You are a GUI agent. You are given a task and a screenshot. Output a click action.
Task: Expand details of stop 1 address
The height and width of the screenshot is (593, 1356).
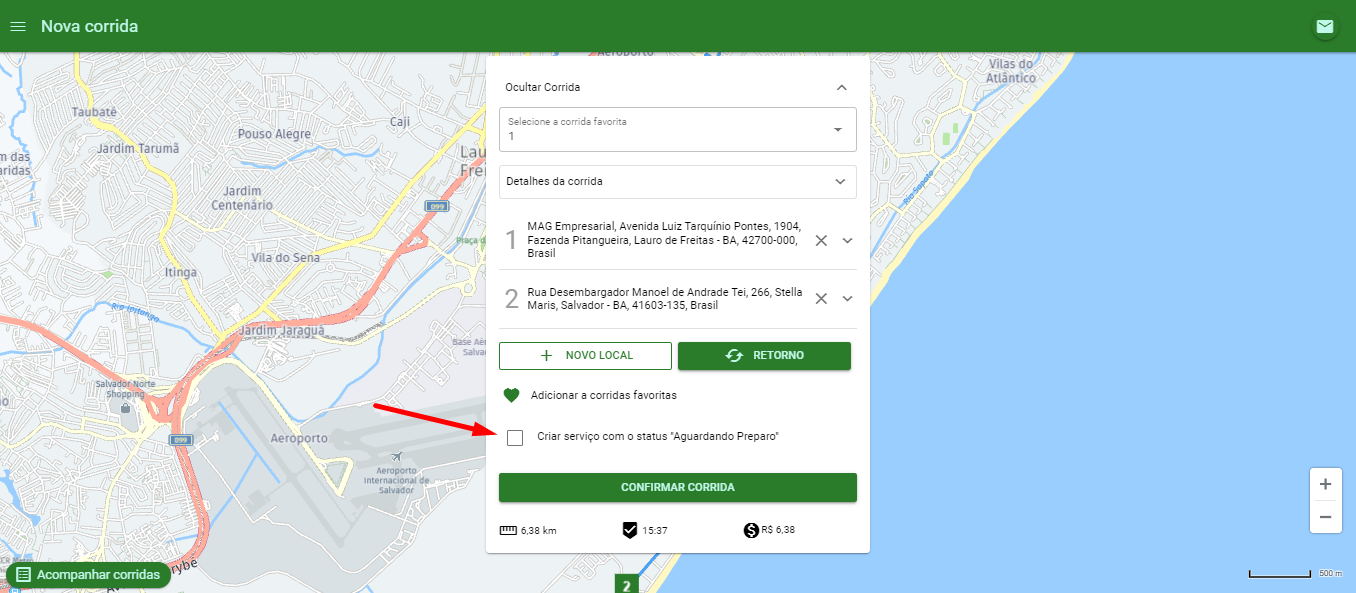(847, 241)
